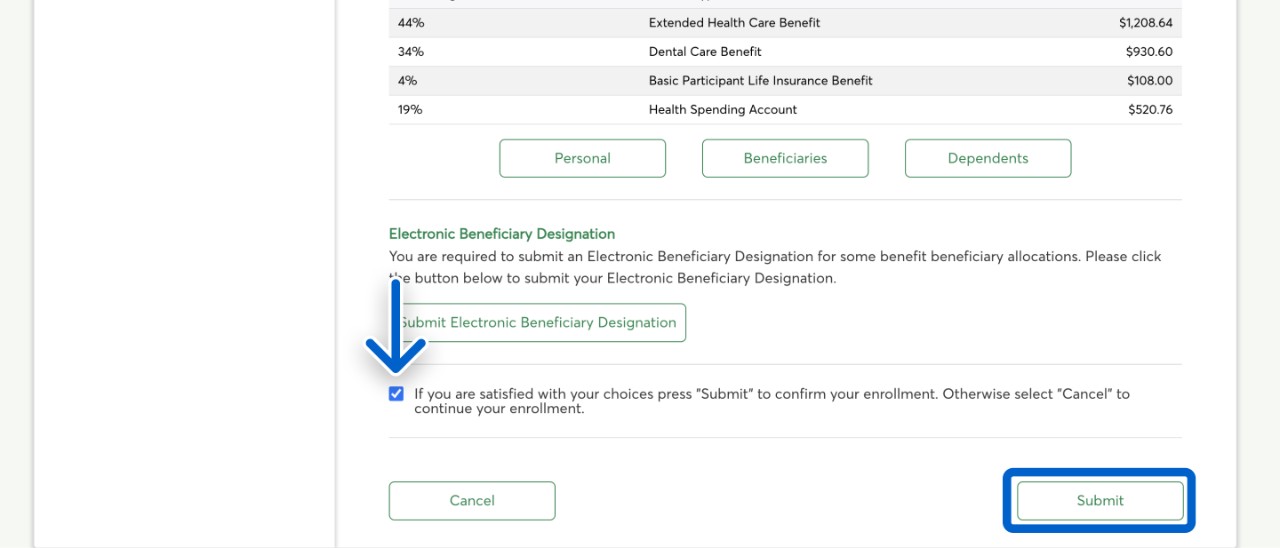The height and width of the screenshot is (548, 1280).
Task: Click the Electronic Beneficiary Designation heading
Action: point(501,234)
